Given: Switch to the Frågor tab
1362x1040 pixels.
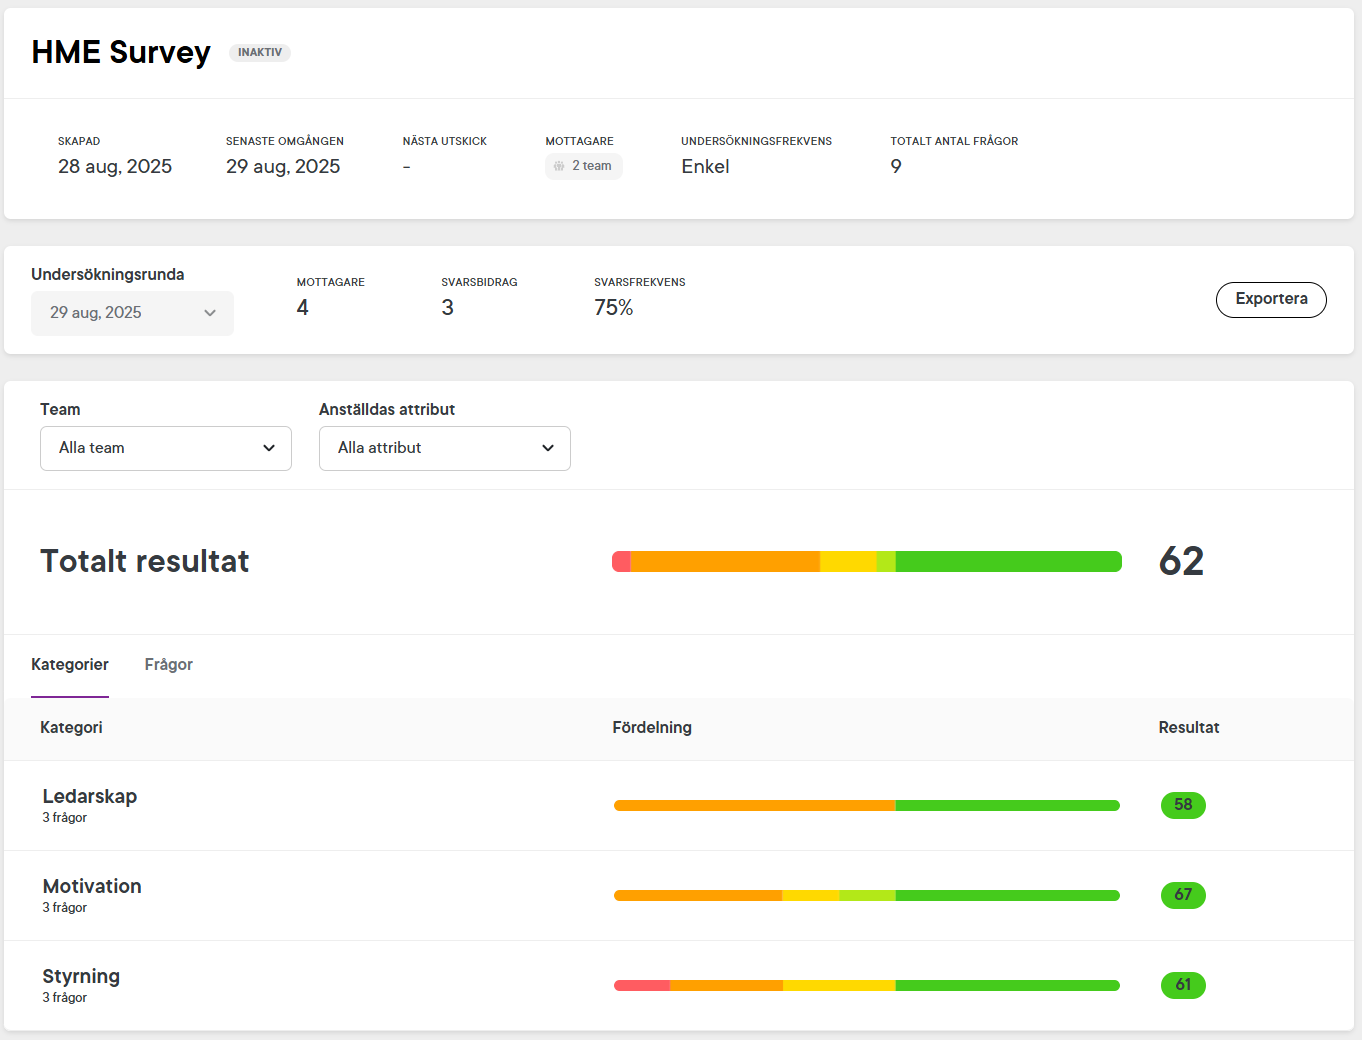Looking at the screenshot, I should [x=168, y=665].
